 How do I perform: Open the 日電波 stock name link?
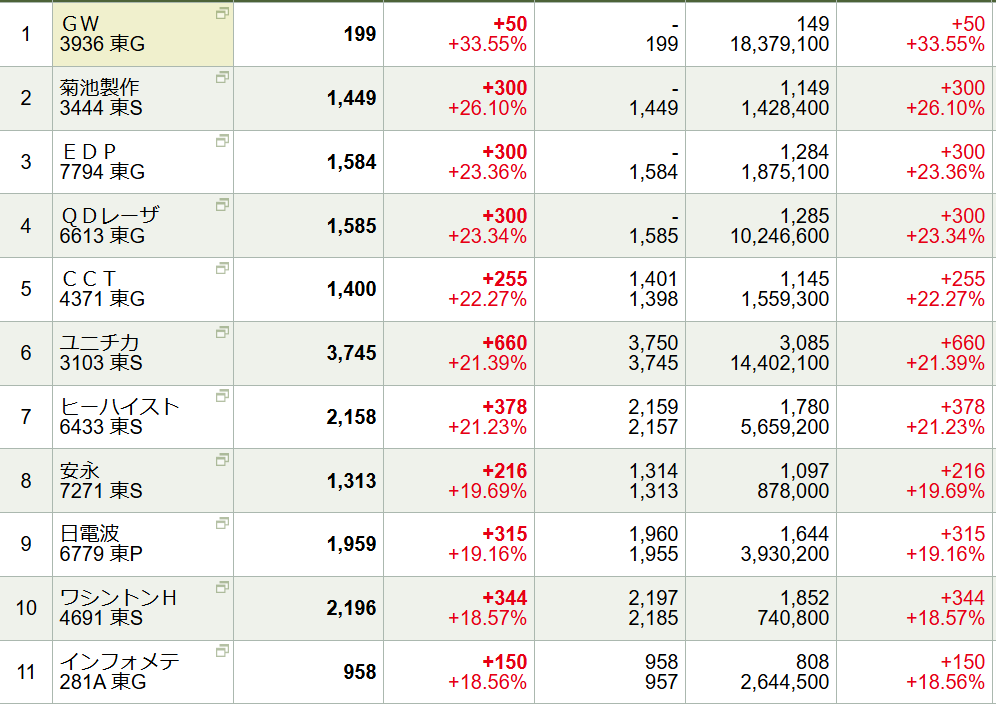[90, 534]
